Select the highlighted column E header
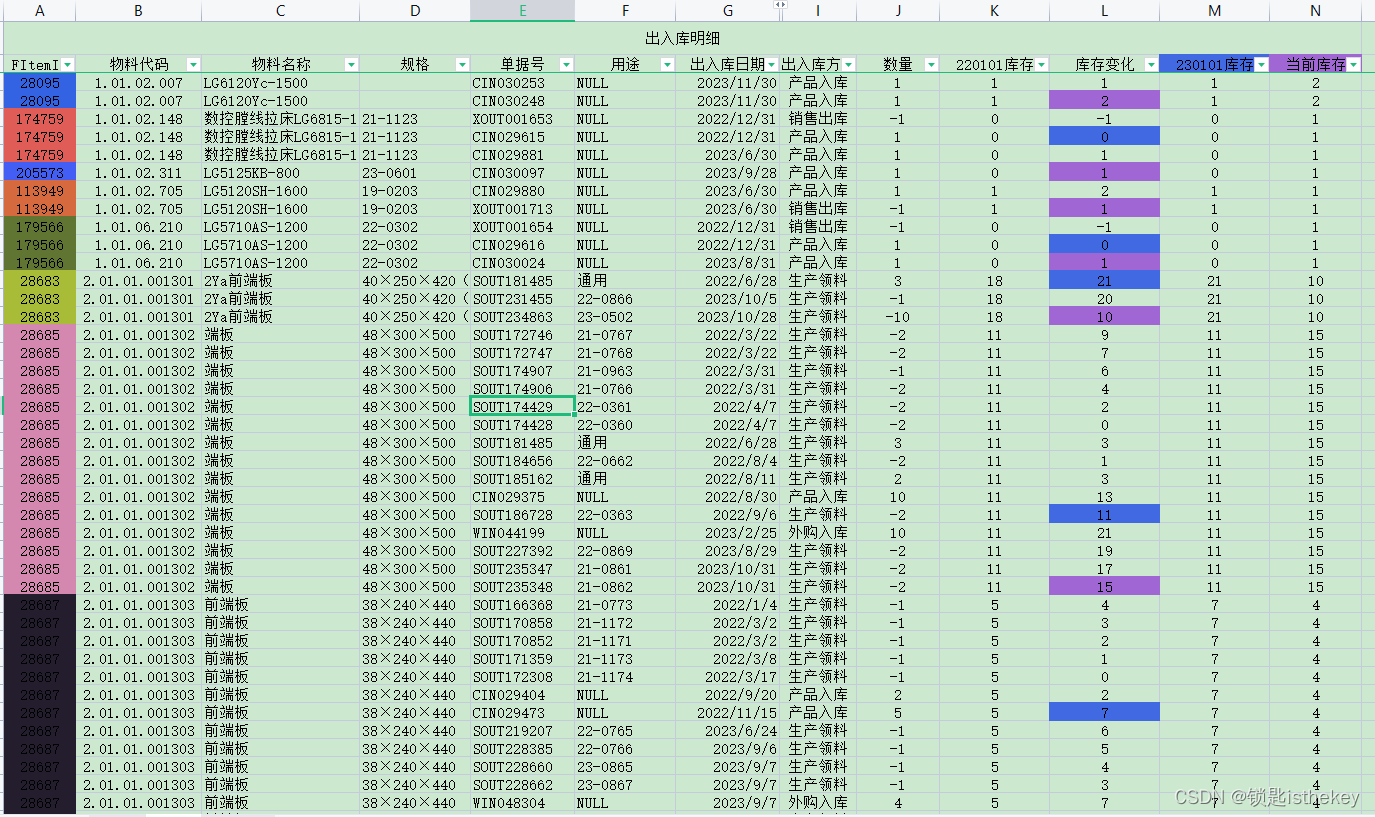 click(x=522, y=11)
